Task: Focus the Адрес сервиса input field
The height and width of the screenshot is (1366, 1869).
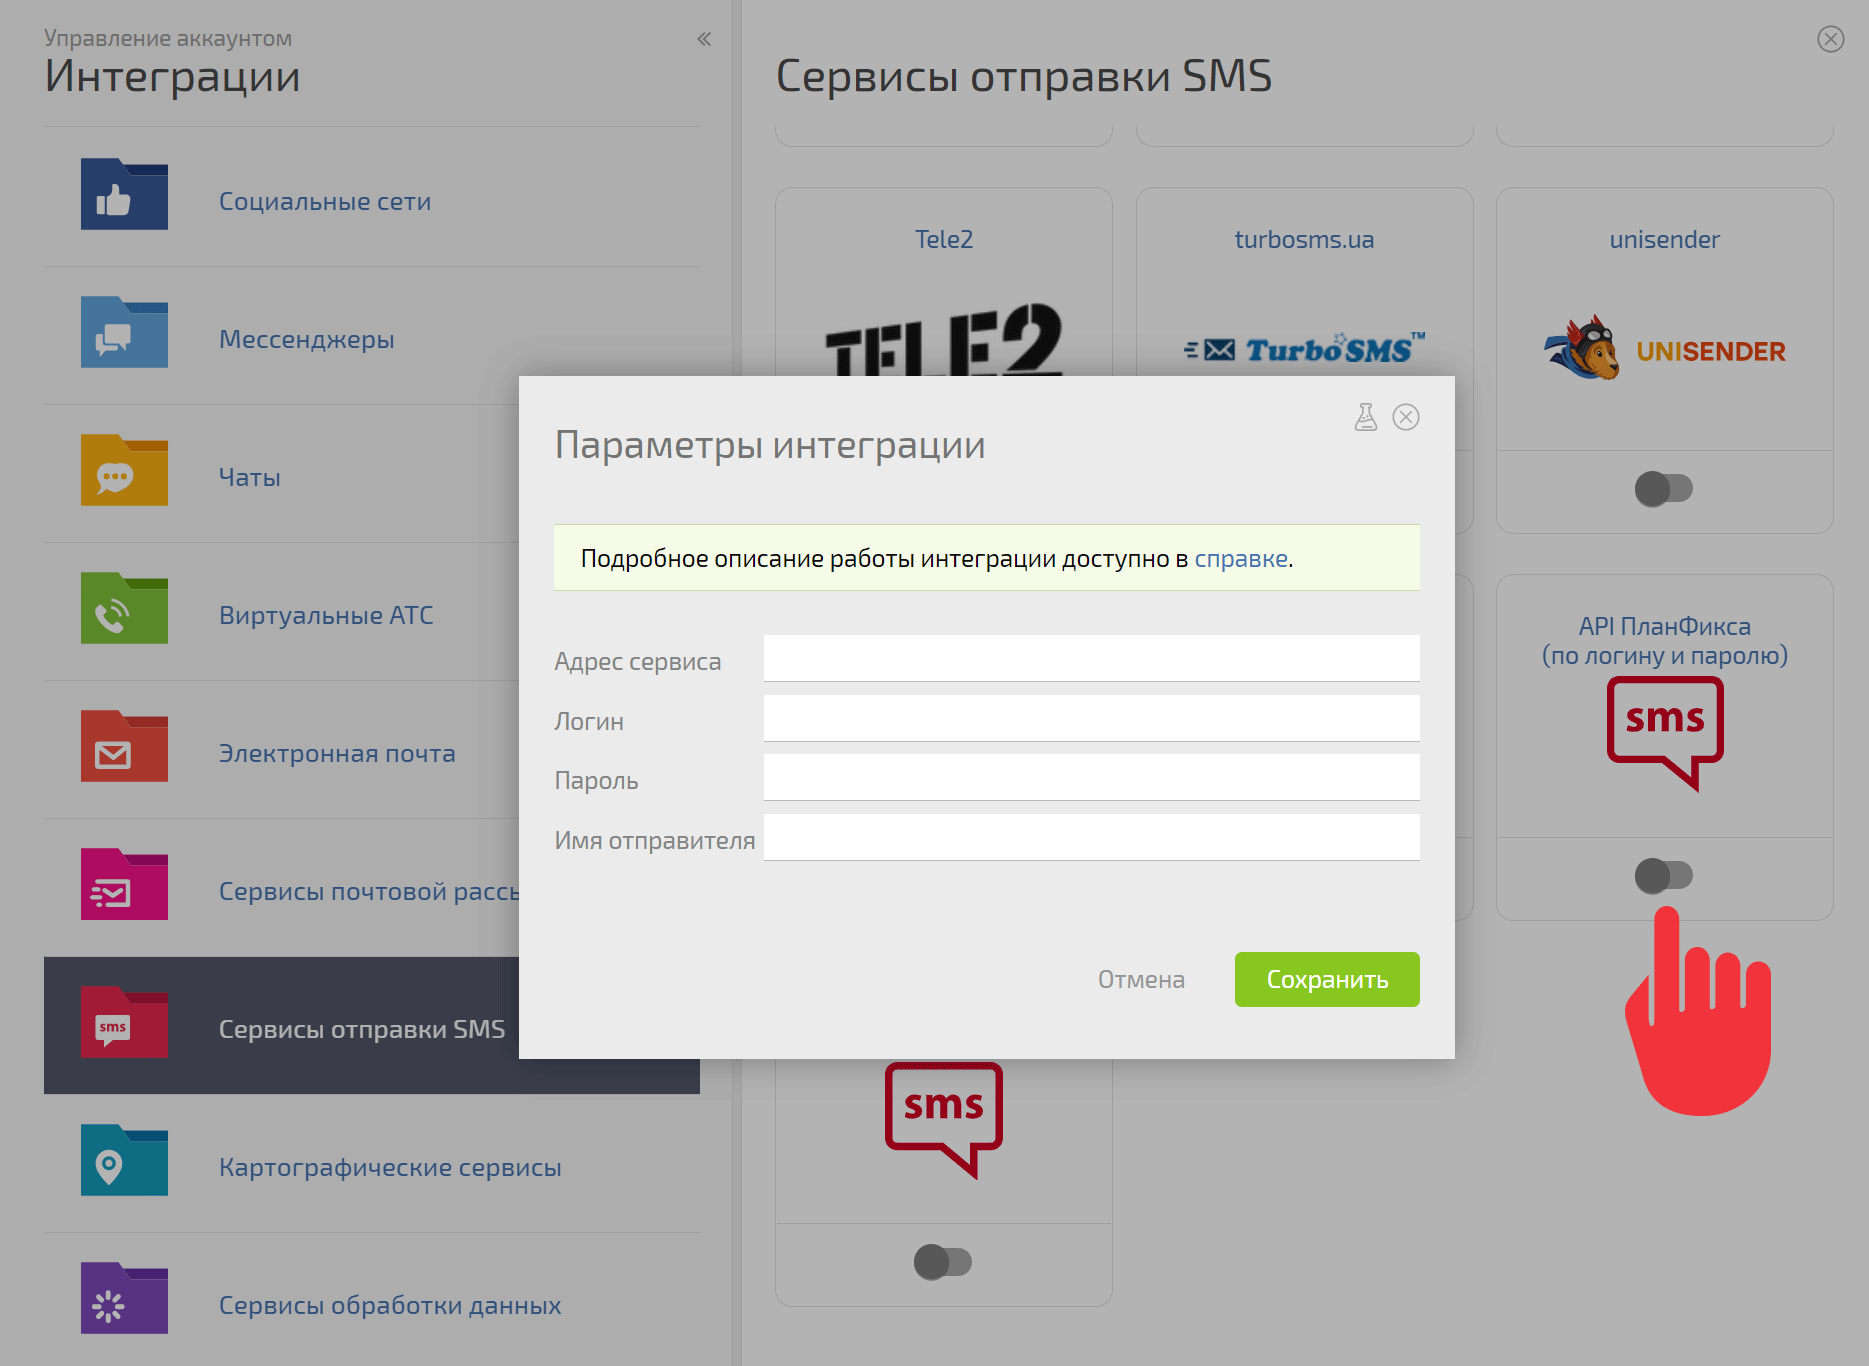Action: (x=1092, y=658)
